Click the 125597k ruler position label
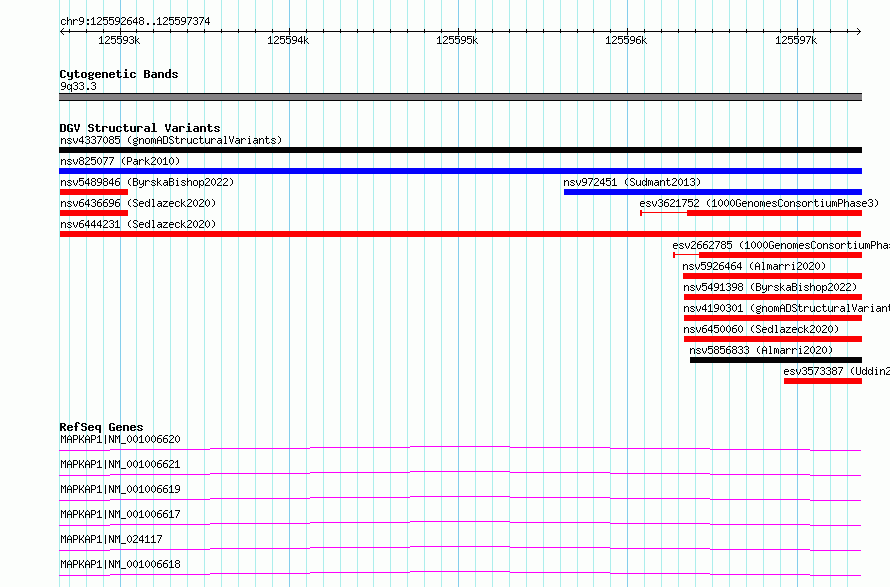 [x=796, y=40]
